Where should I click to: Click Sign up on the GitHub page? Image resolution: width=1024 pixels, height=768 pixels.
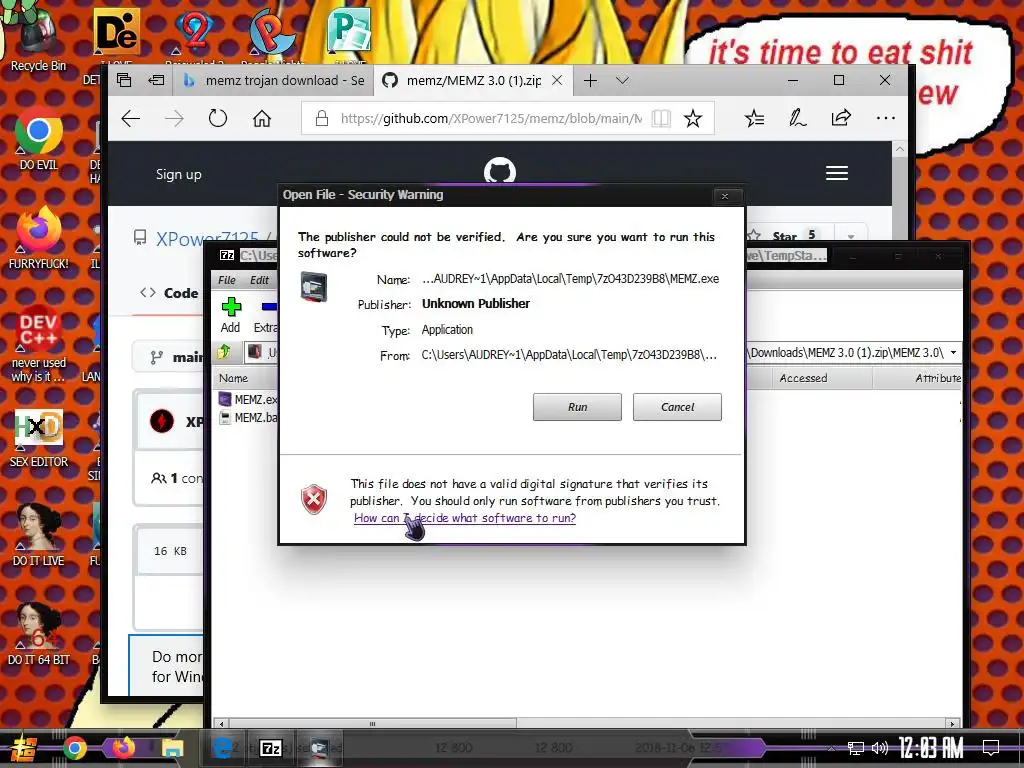[178, 174]
